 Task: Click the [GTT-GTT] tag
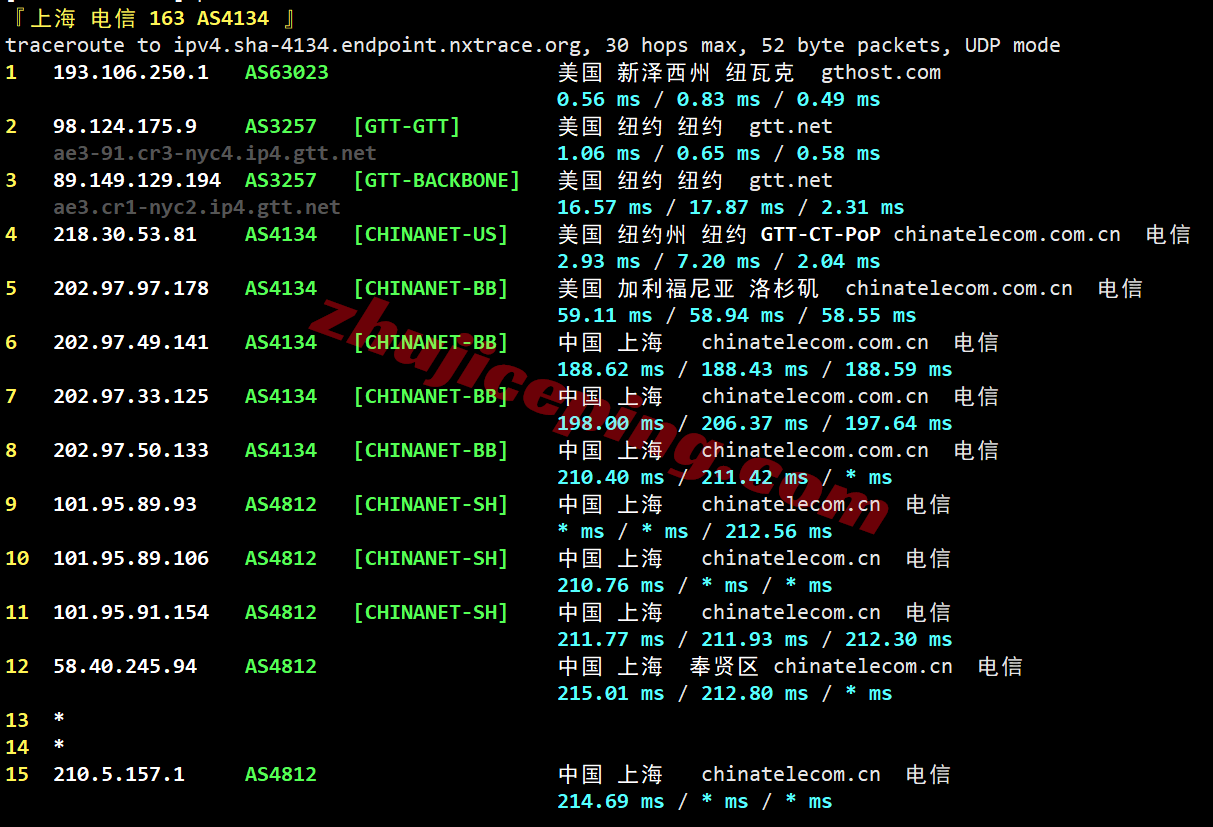(x=407, y=126)
